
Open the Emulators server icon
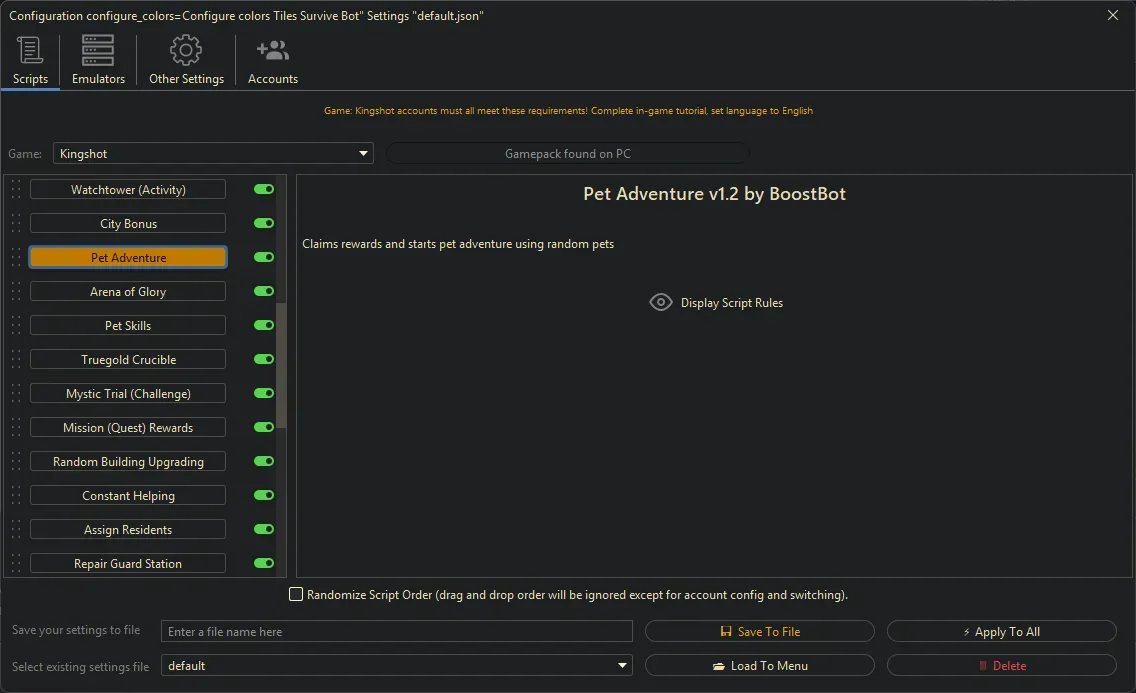click(98, 50)
